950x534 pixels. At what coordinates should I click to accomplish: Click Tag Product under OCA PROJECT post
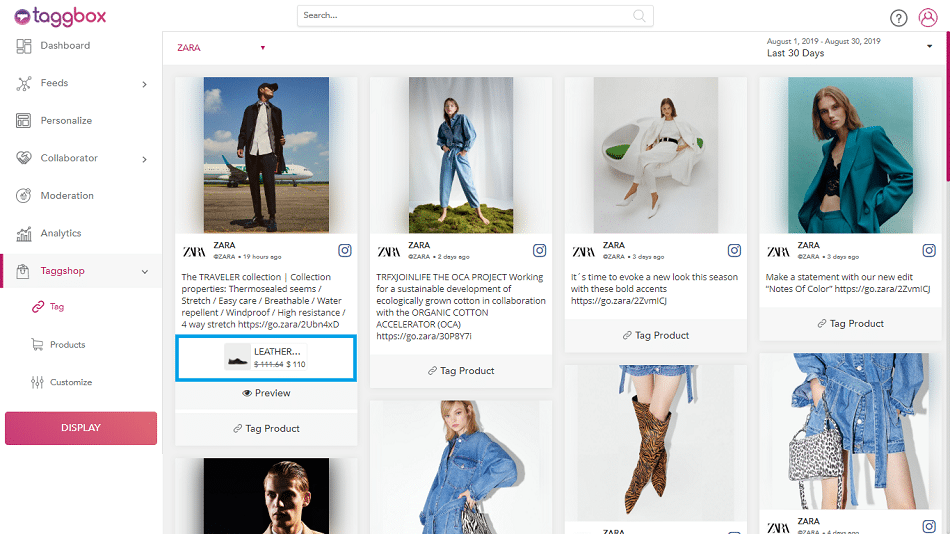[x=461, y=370]
